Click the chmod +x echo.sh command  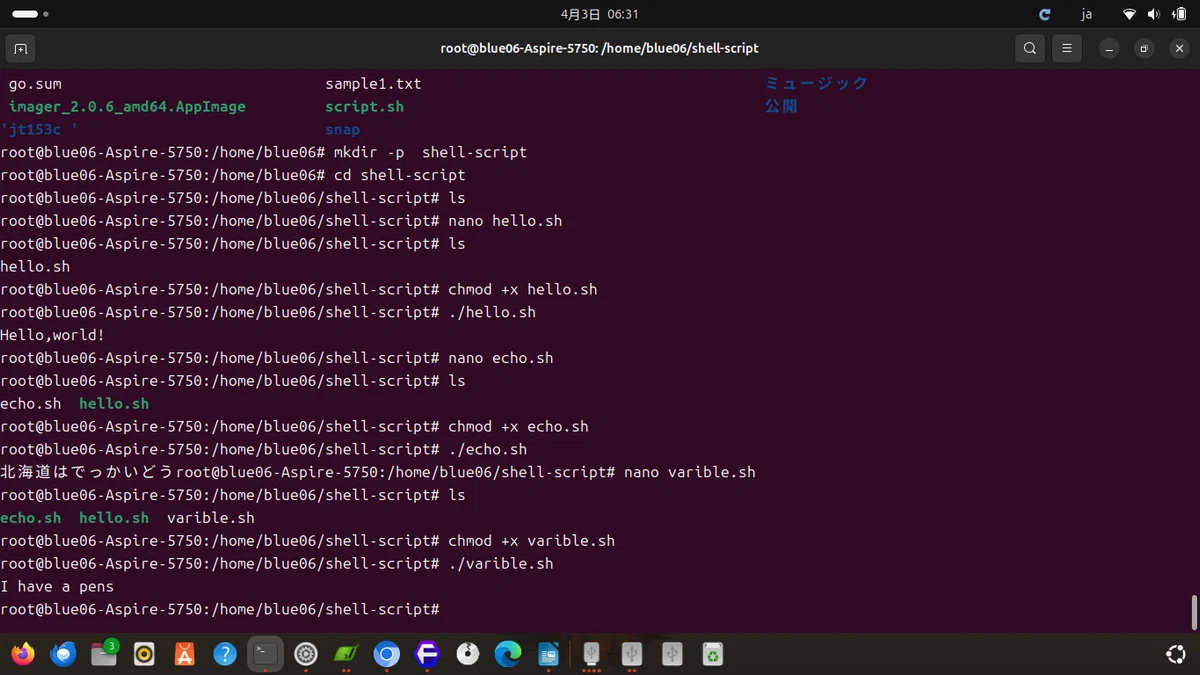click(x=518, y=427)
